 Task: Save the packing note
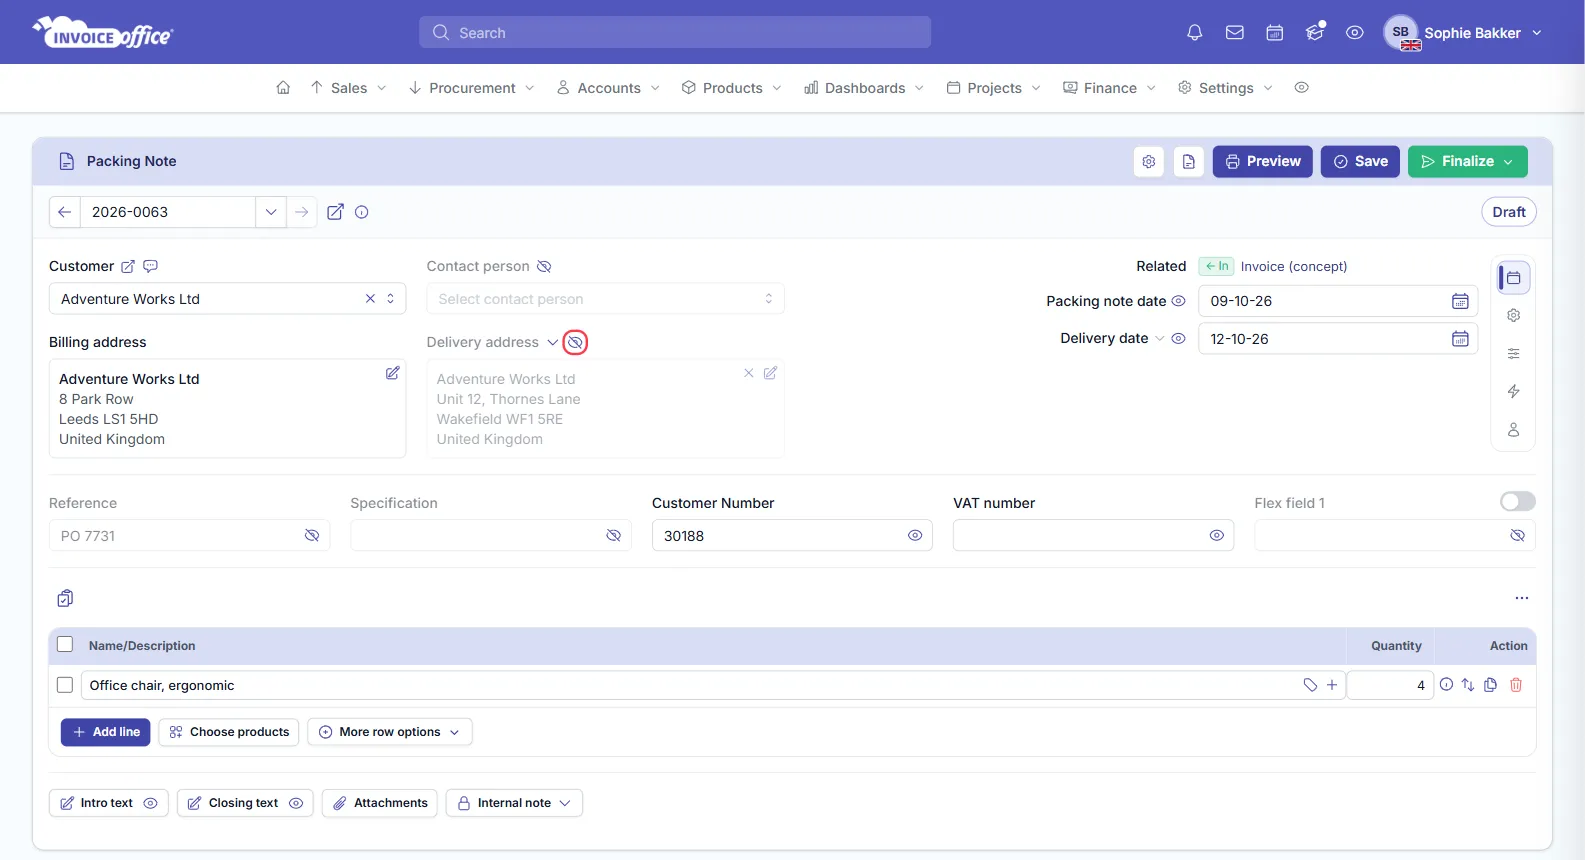pyautogui.click(x=1360, y=161)
